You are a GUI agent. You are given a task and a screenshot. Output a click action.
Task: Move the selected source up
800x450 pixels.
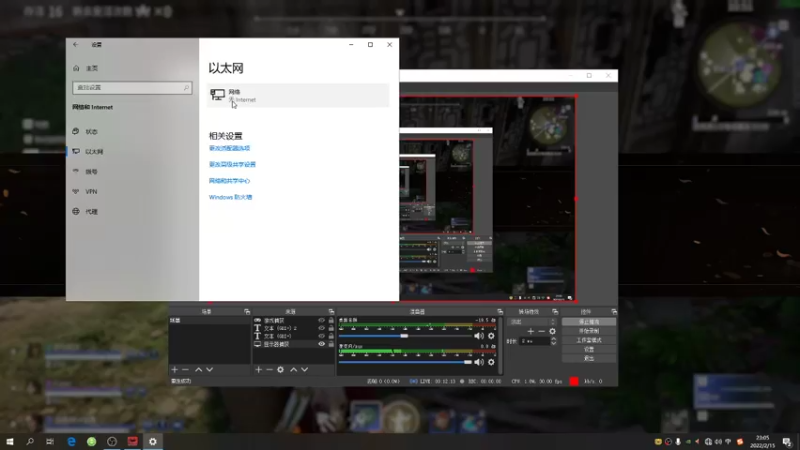[x=293, y=369]
